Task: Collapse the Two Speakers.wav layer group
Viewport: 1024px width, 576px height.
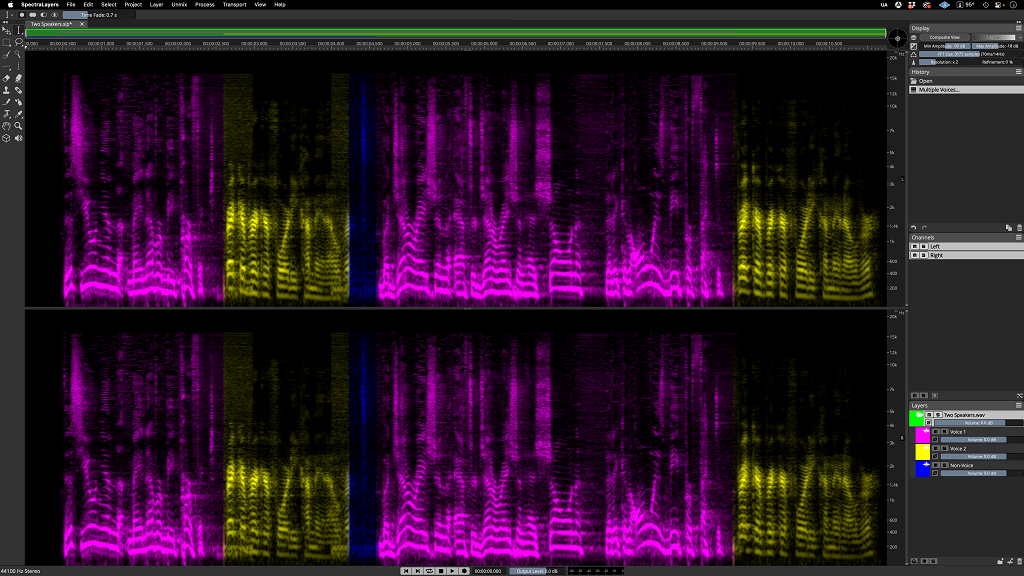Action: coord(919,415)
